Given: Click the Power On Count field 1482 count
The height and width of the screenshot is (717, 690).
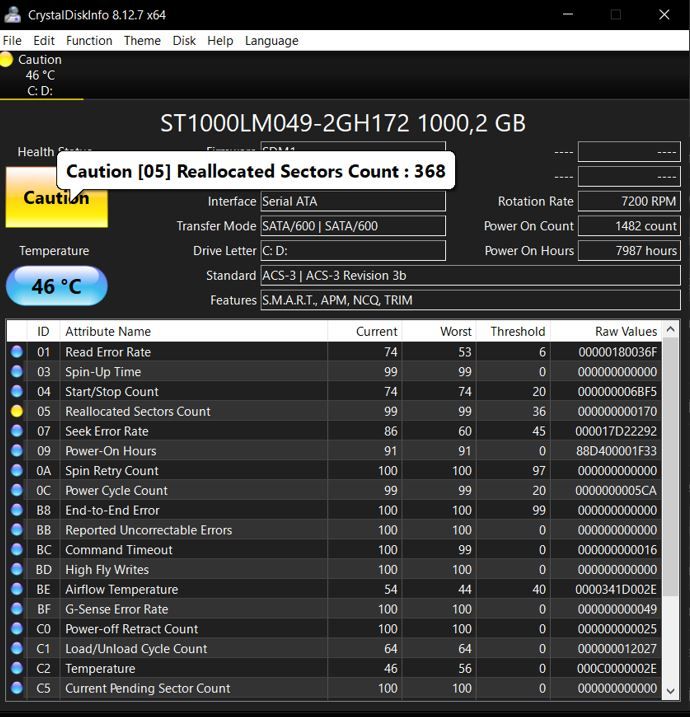Looking at the screenshot, I should click(629, 226).
